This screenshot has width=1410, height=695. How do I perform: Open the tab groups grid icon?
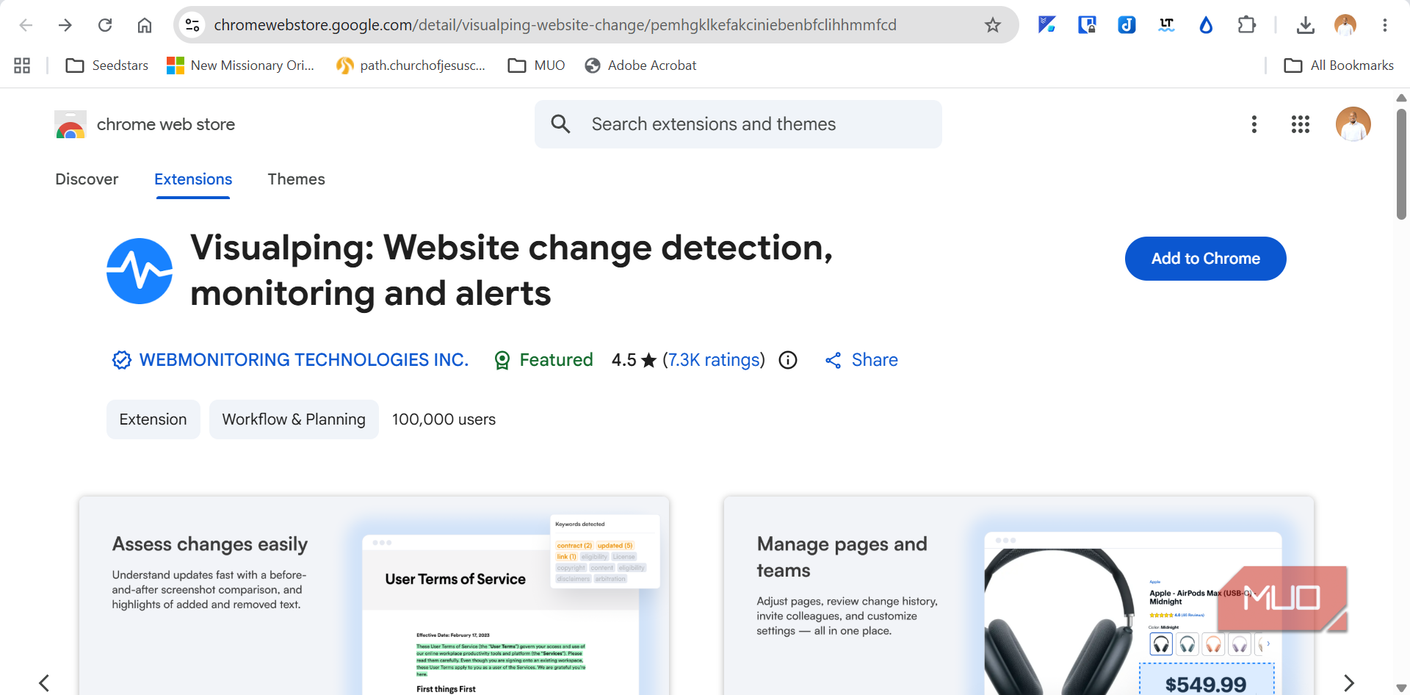coord(22,65)
